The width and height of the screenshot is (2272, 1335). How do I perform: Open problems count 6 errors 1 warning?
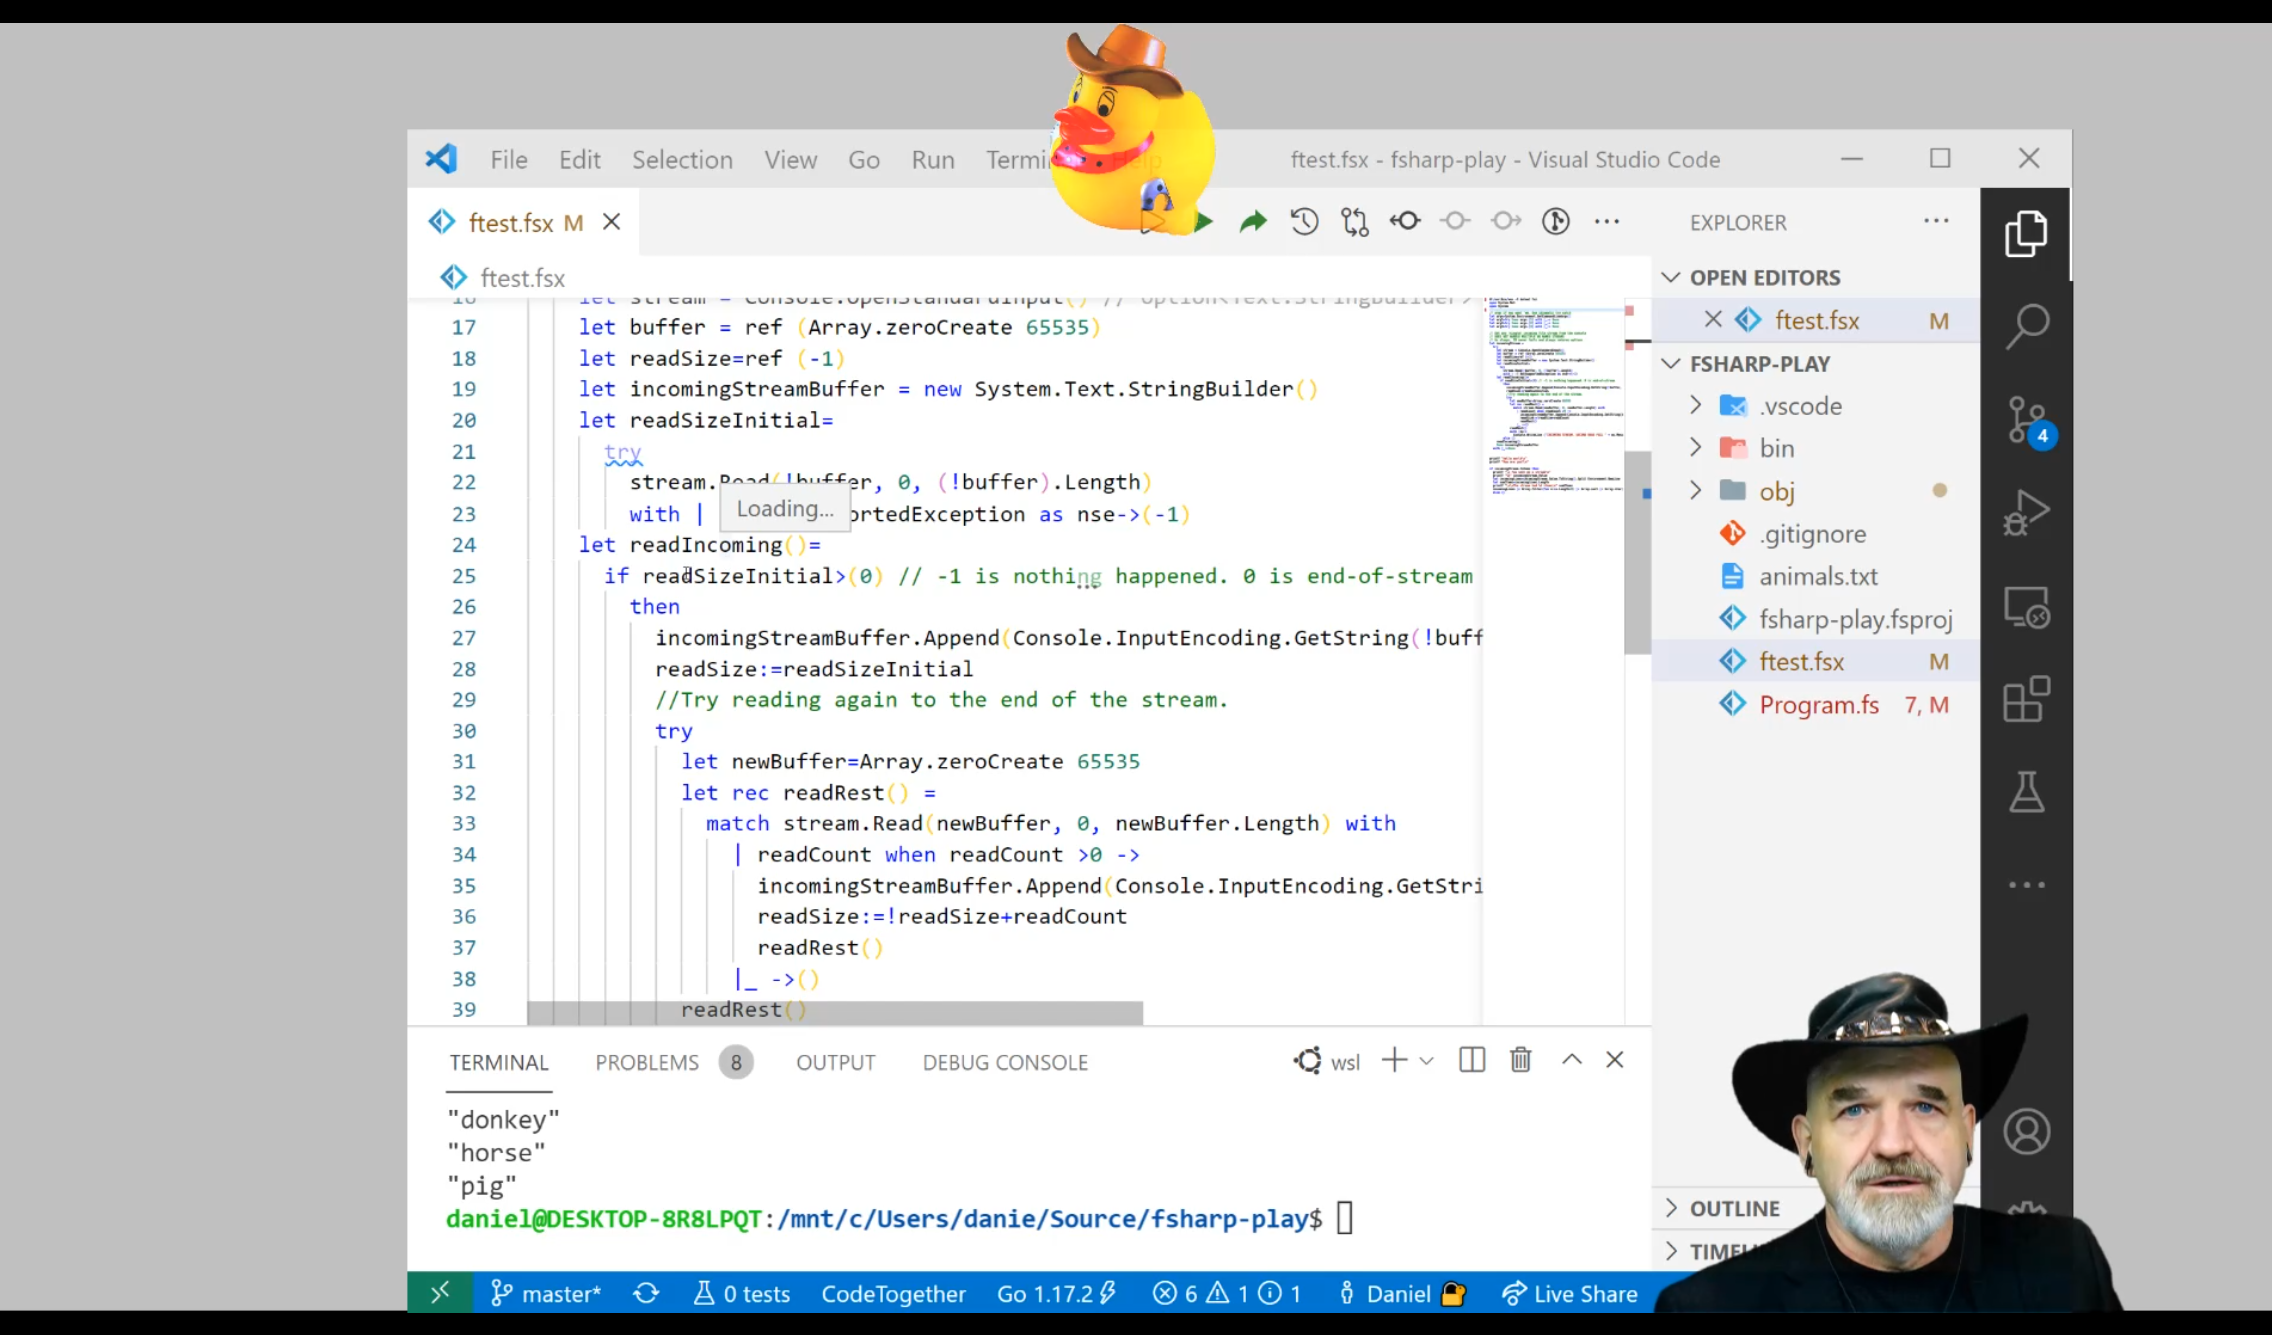(x=1226, y=1293)
